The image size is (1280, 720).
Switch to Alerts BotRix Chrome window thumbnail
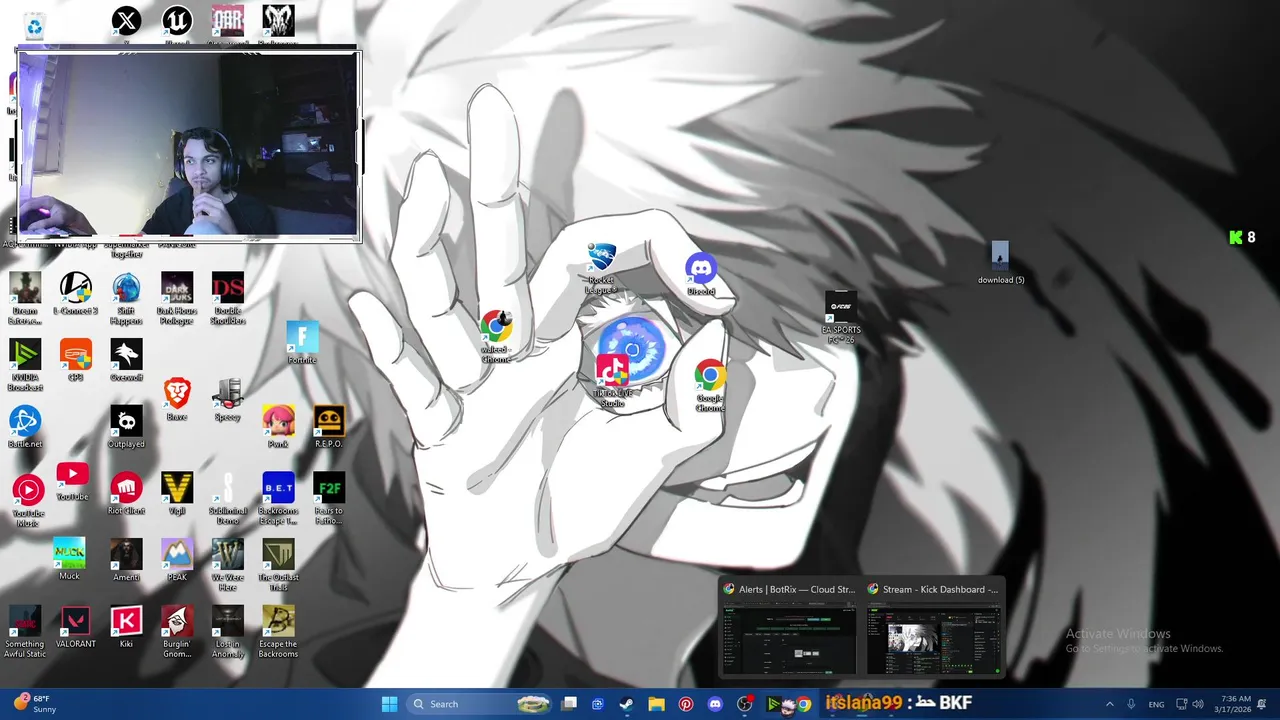click(x=790, y=628)
